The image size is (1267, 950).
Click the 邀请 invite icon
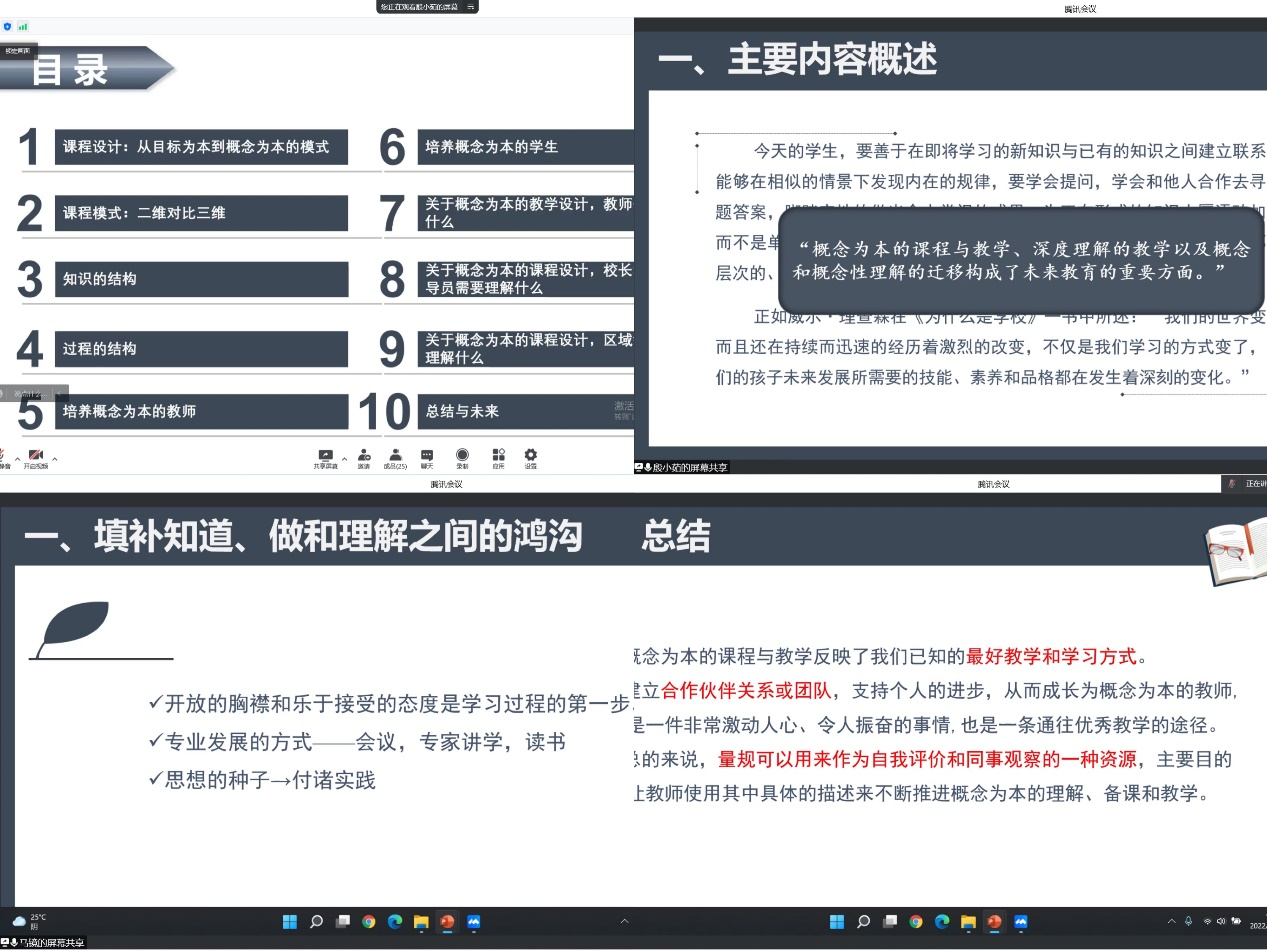tap(364, 457)
